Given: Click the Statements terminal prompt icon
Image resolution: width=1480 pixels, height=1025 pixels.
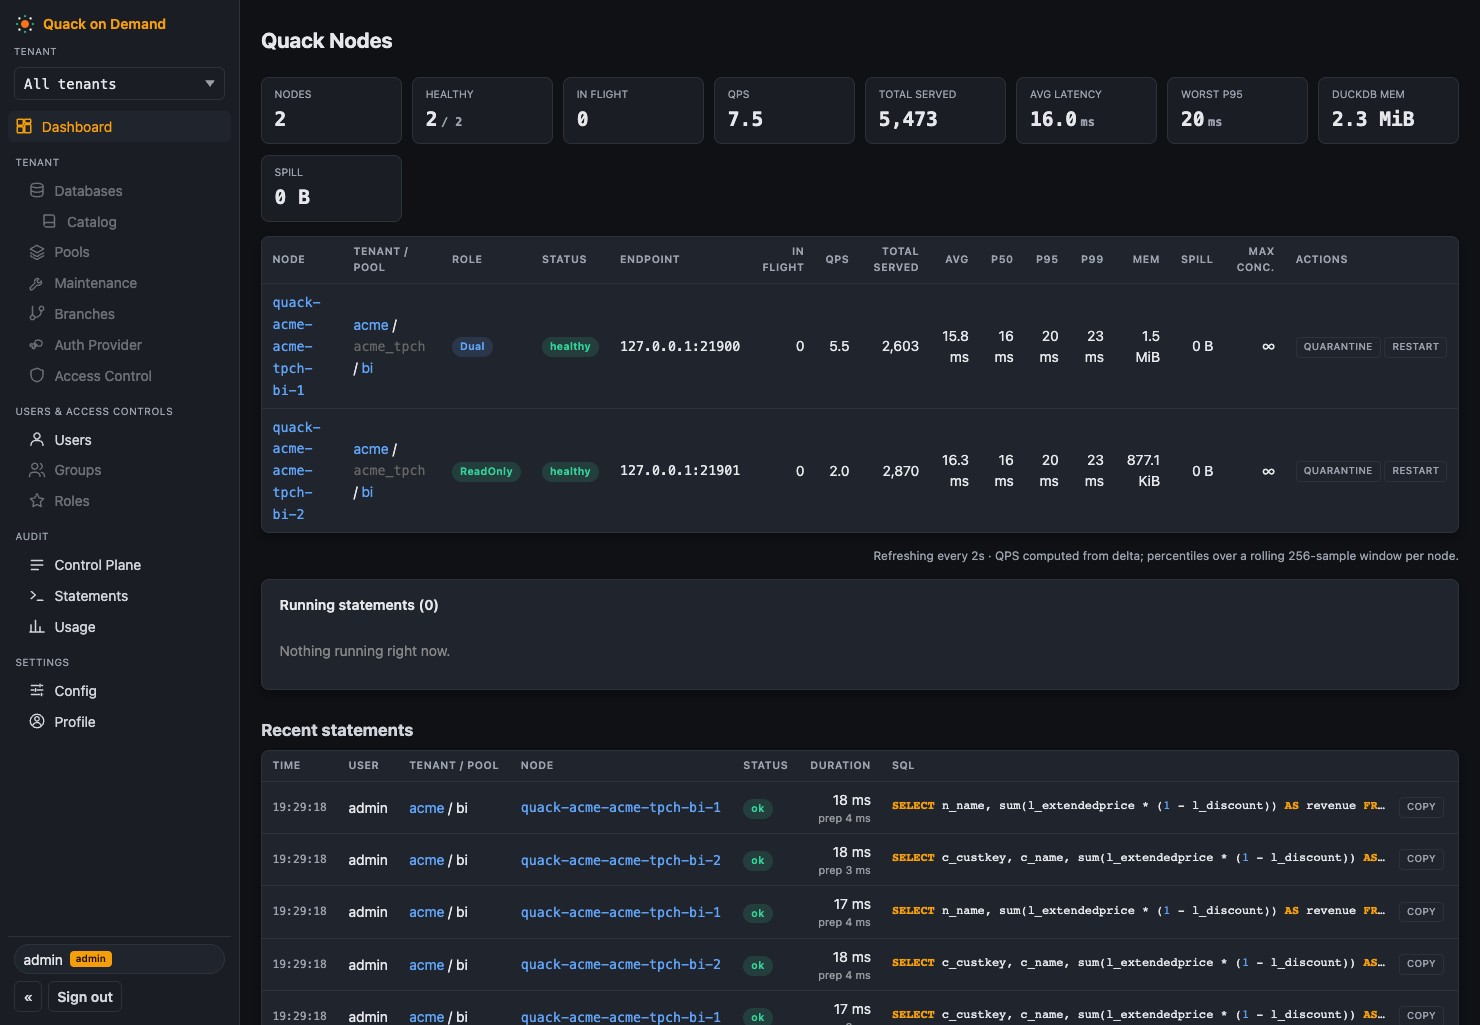Looking at the screenshot, I should [37, 596].
